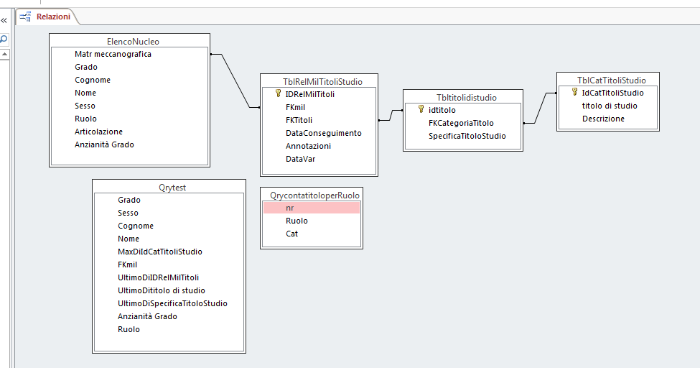Screen dimensions: 700x368
Task: Select Cognome field in ElencoNucleo
Action: point(92,80)
